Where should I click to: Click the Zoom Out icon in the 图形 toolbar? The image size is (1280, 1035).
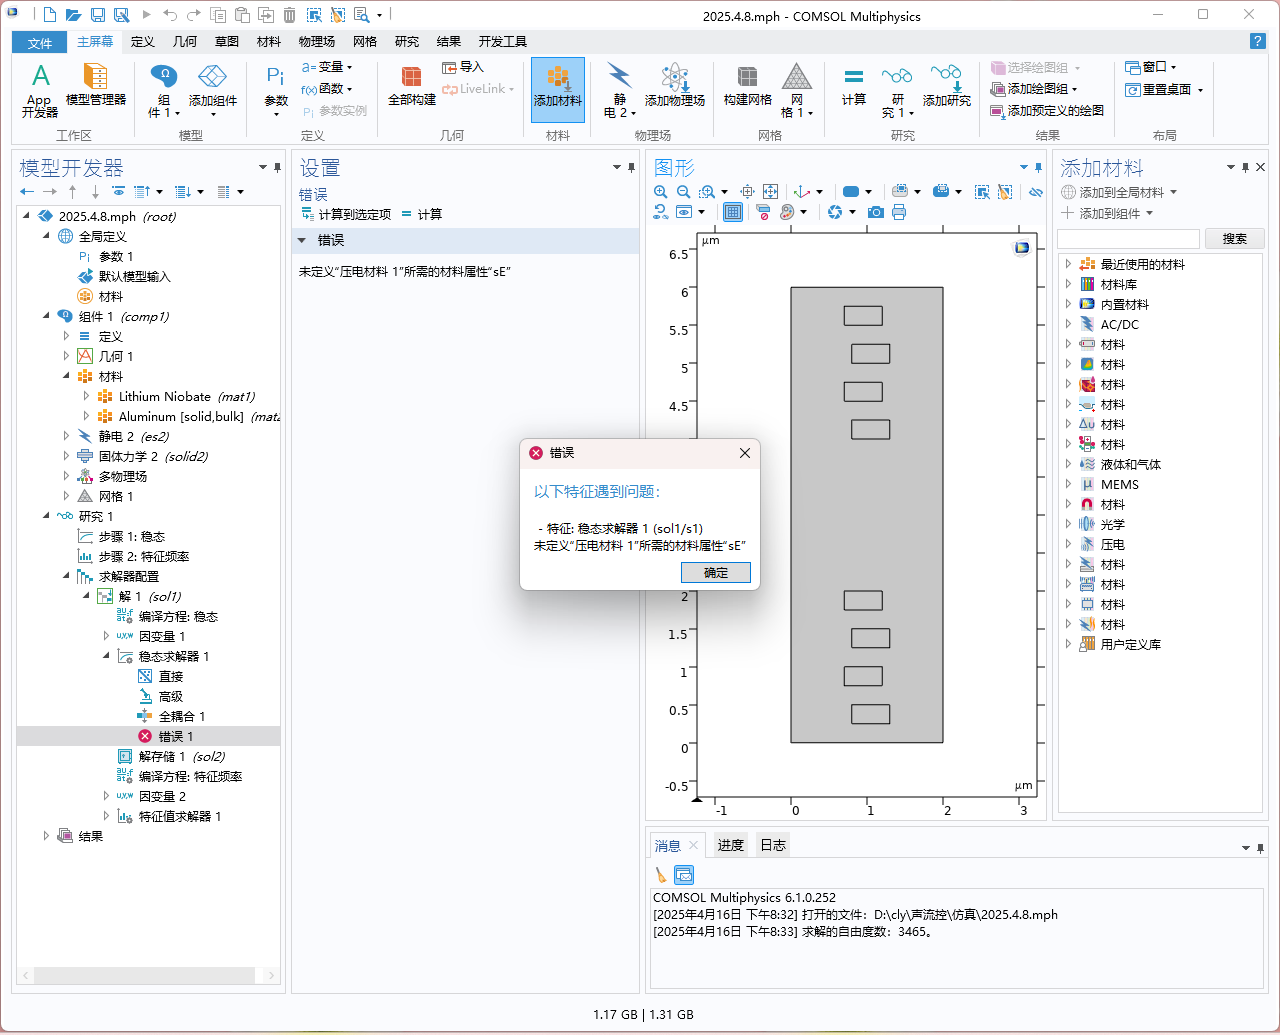coord(683,191)
